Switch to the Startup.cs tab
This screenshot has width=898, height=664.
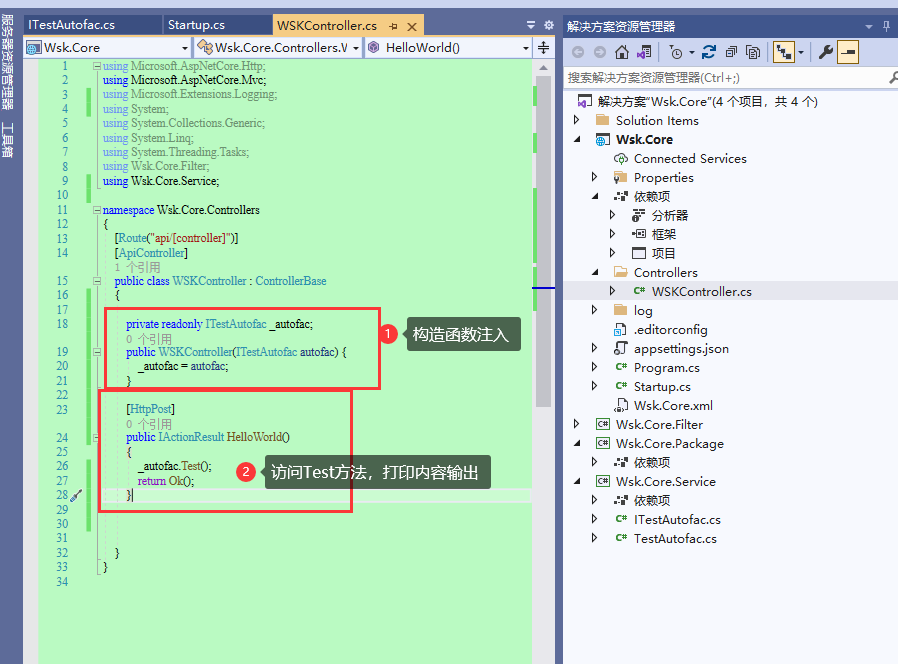(x=196, y=25)
